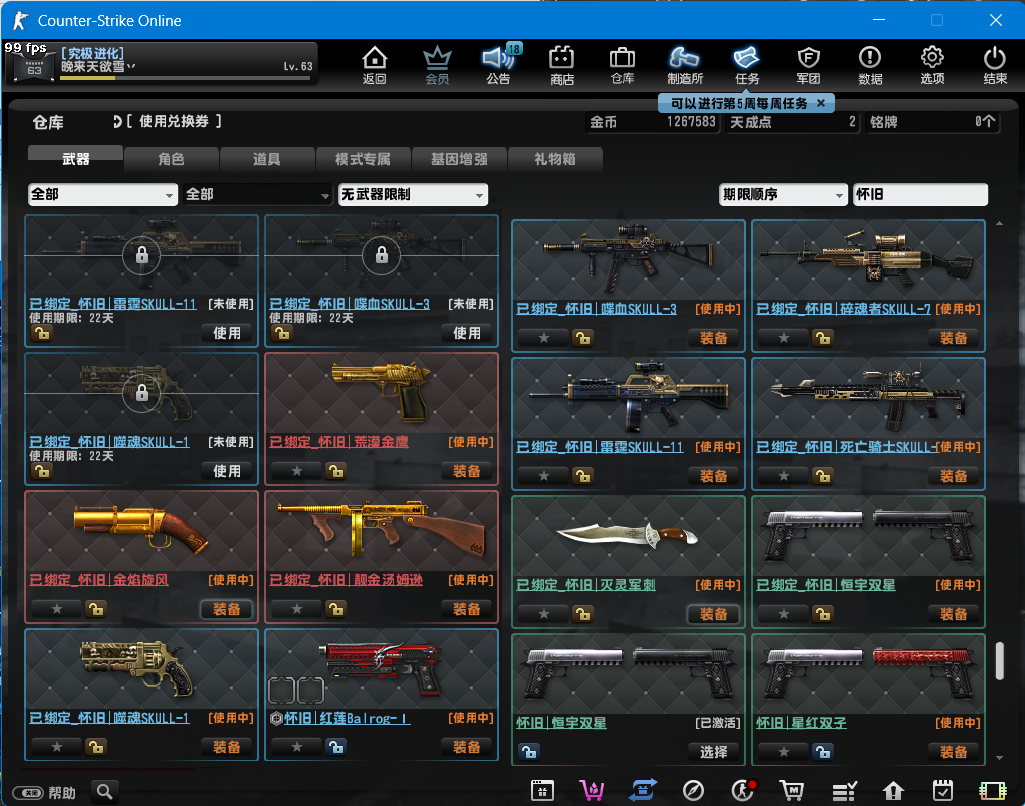Screen dimensions: 1025x806
Task: Toggle the blue lock on 星红双子
Action: [x=823, y=752]
